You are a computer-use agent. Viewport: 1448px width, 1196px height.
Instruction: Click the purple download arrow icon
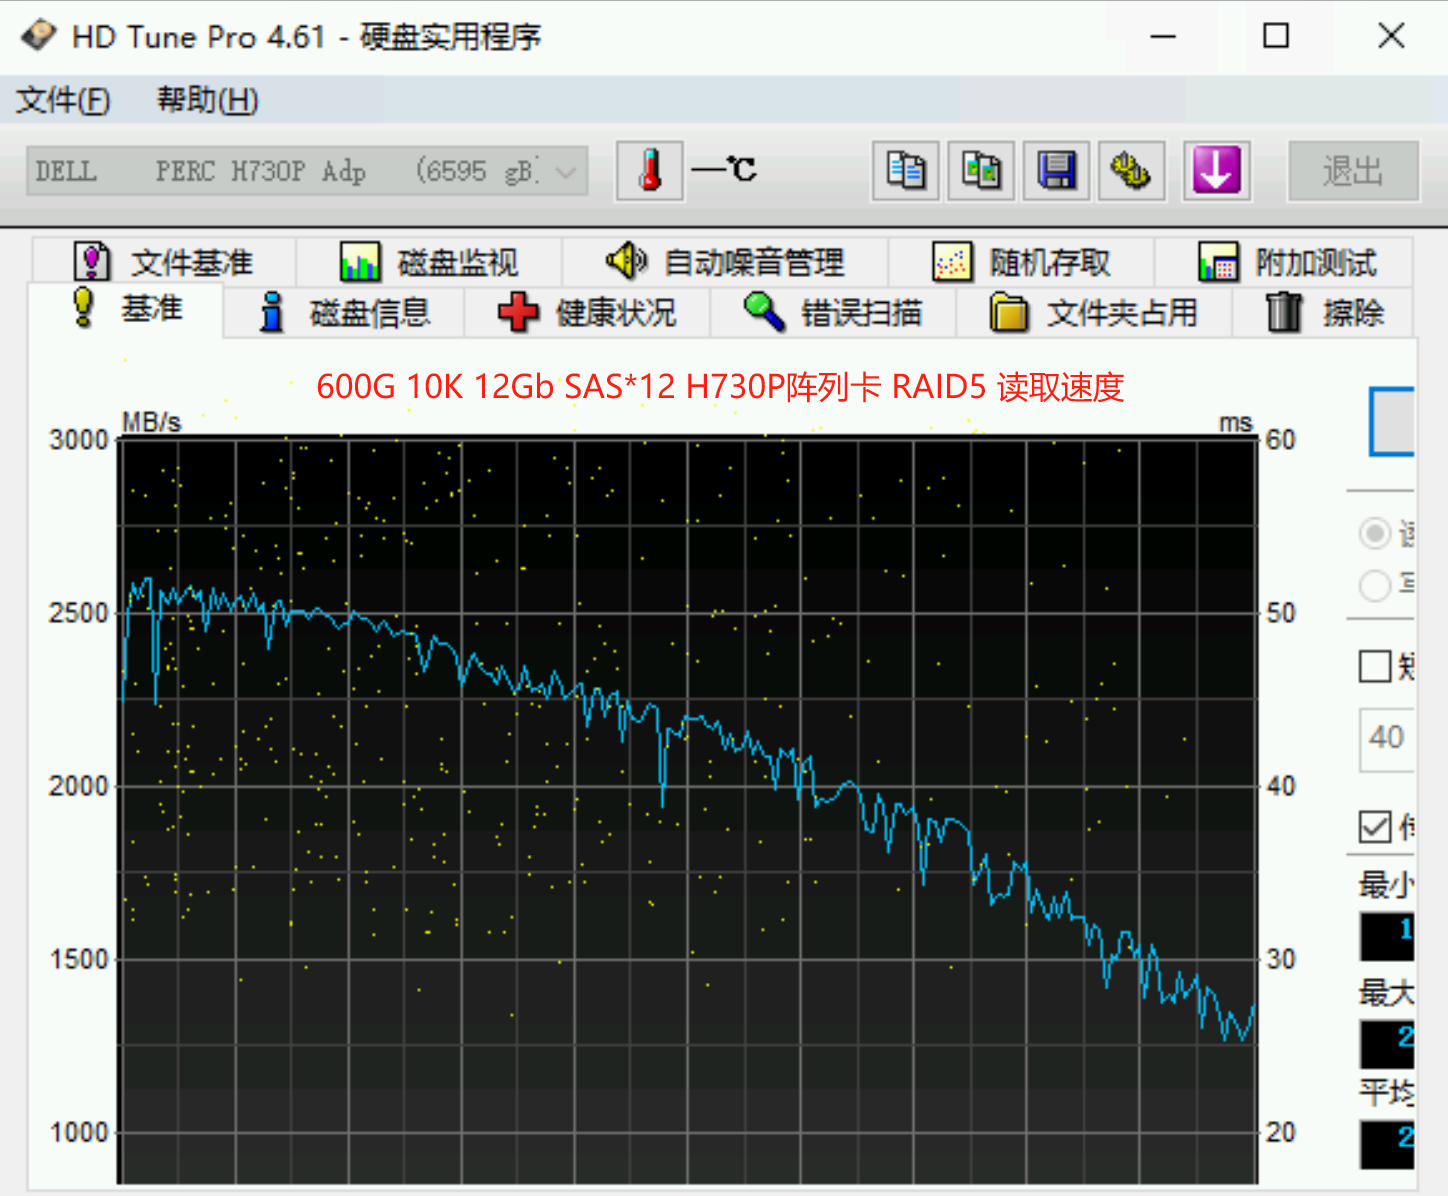click(x=1217, y=171)
